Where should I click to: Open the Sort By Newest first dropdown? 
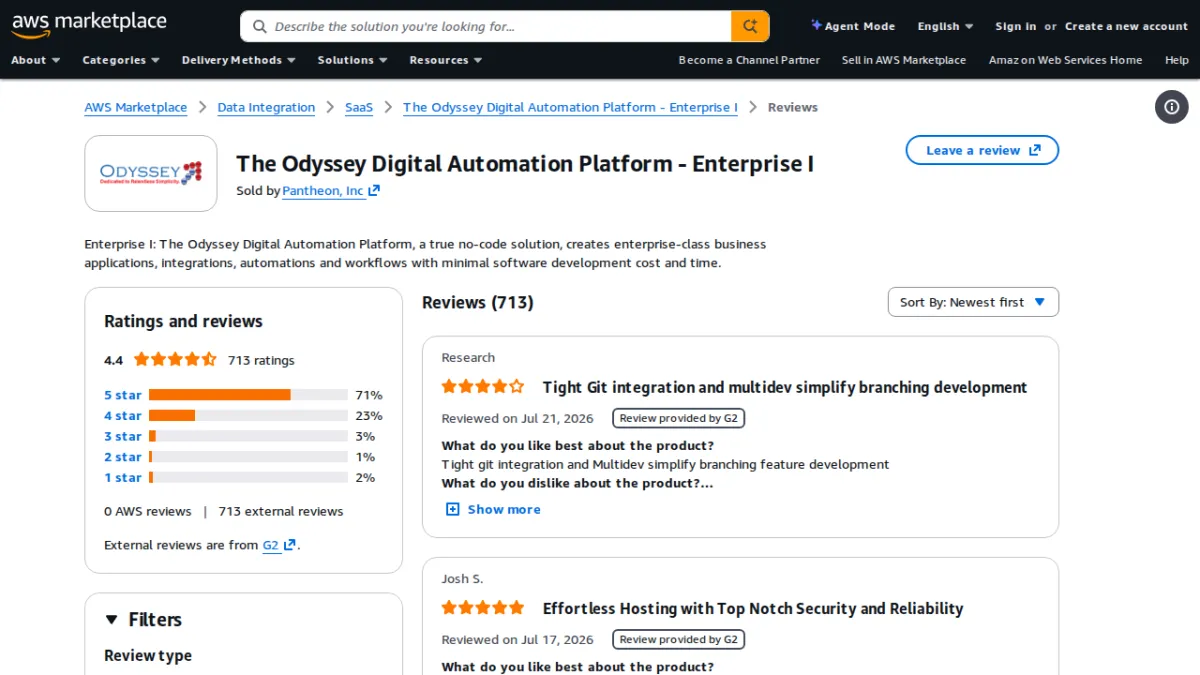pyautogui.click(x=973, y=302)
